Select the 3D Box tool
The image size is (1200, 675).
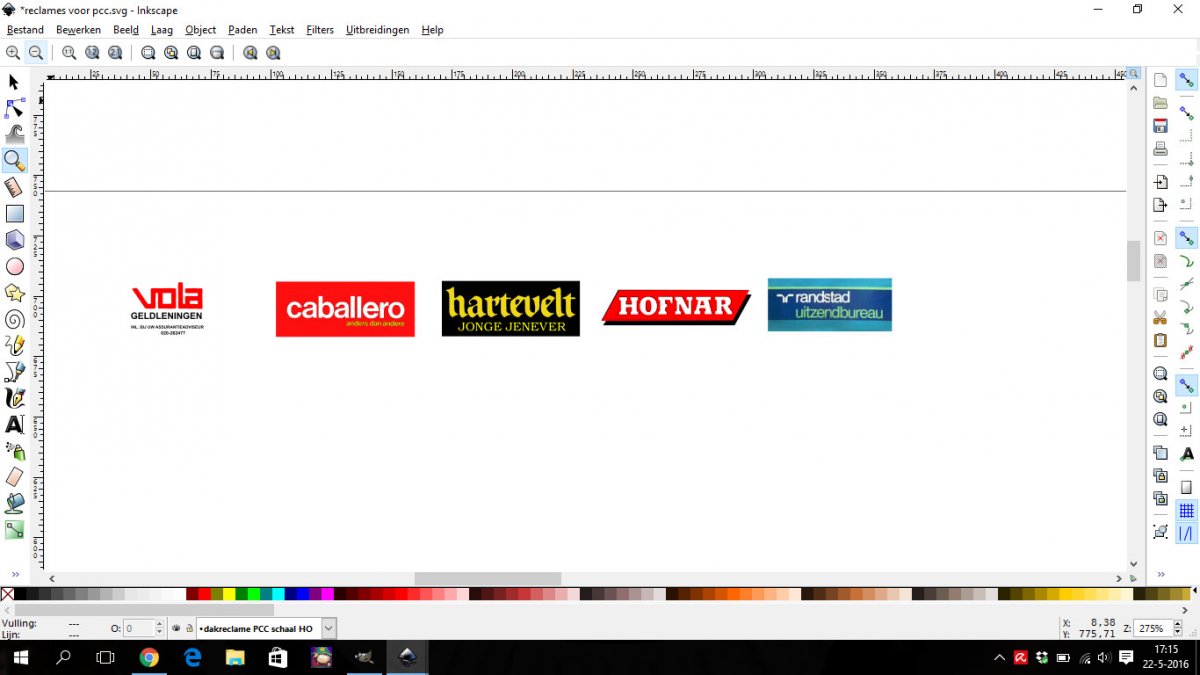[14, 240]
